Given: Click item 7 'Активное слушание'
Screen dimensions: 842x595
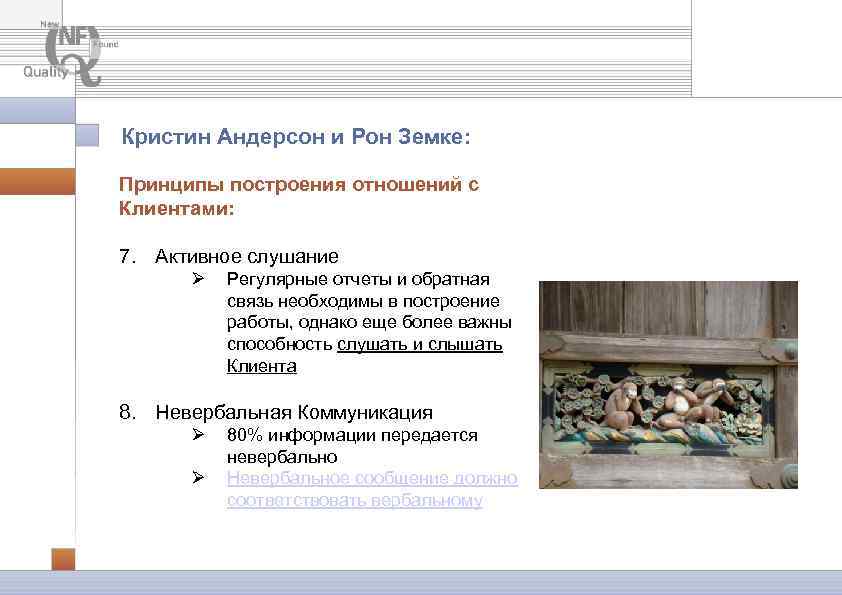Looking at the screenshot, I should click(x=246, y=256).
